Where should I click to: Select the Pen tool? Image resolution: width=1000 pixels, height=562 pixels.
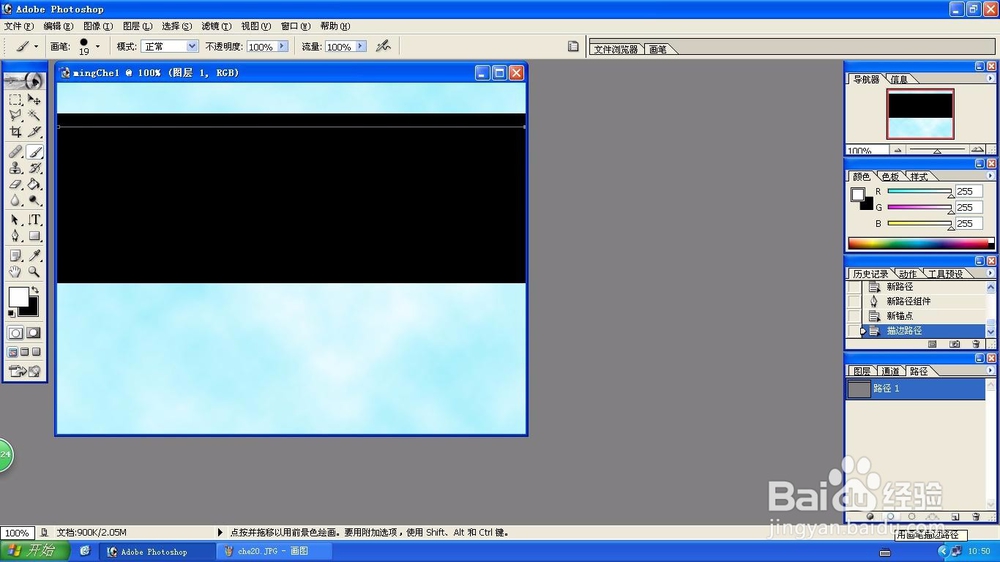[15, 236]
